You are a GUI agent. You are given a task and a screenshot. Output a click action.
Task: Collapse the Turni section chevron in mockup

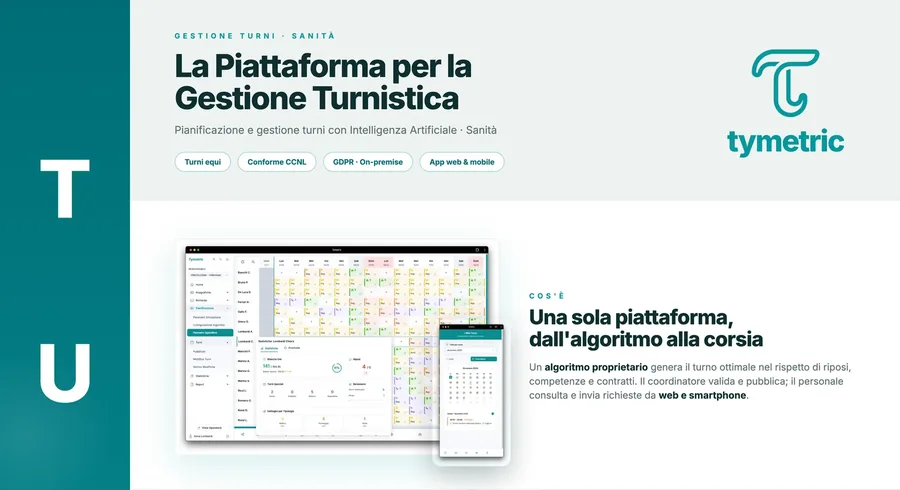tap(228, 343)
